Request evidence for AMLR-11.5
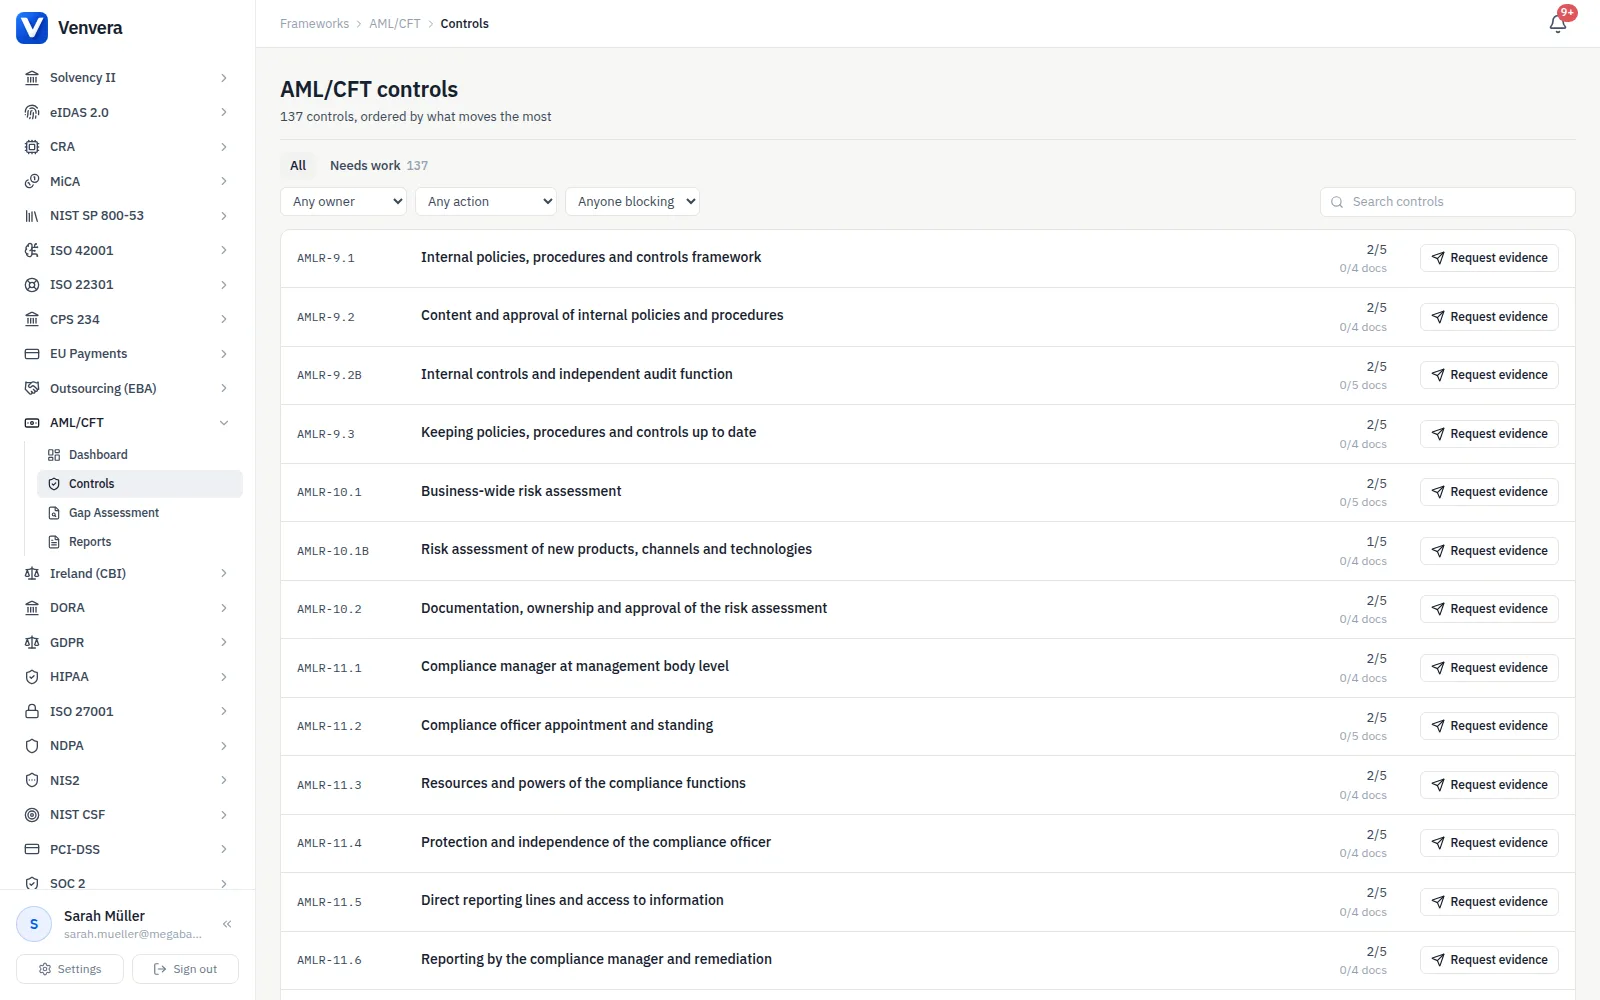The image size is (1600, 1000). (1489, 902)
